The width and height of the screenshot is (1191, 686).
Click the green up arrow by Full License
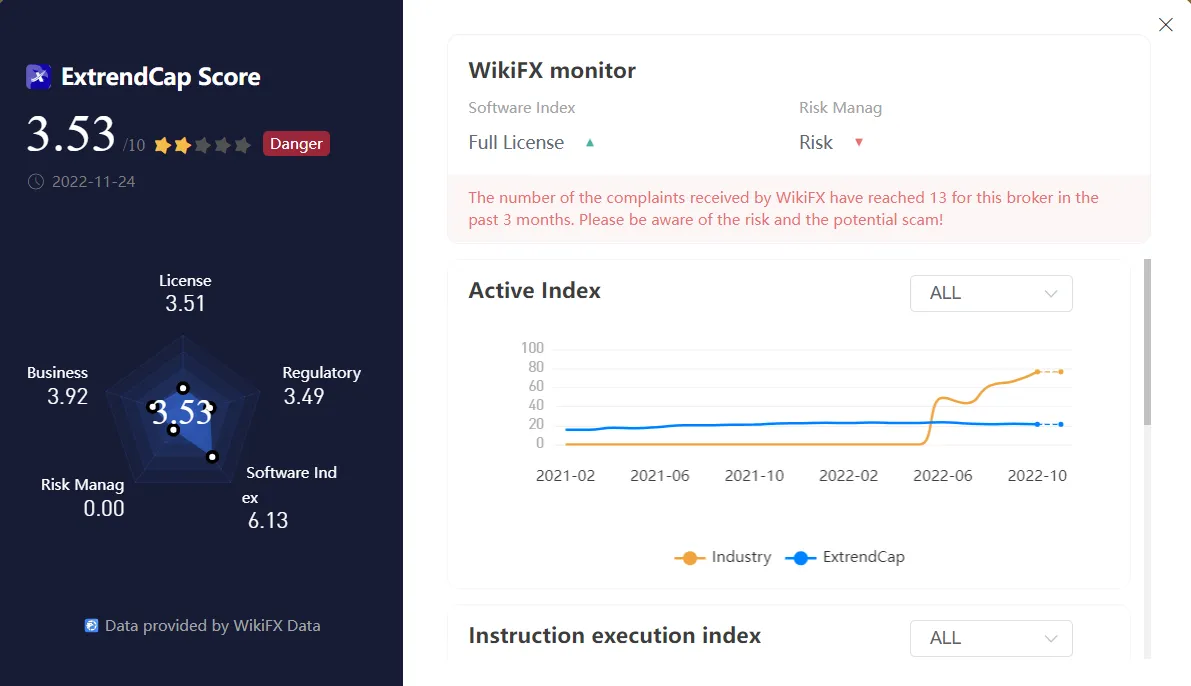[x=589, y=143]
